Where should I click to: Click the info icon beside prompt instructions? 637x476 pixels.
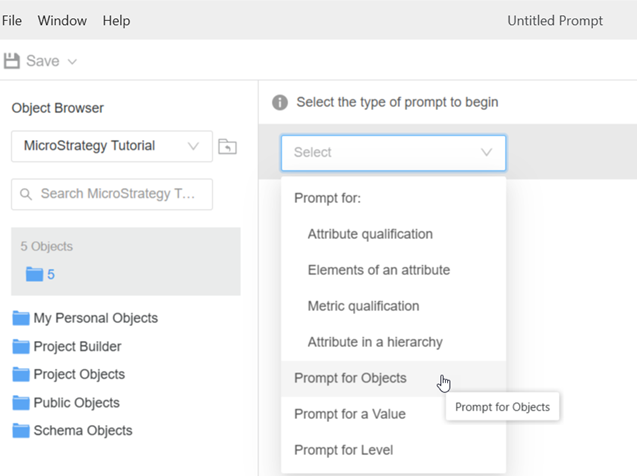pos(280,103)
